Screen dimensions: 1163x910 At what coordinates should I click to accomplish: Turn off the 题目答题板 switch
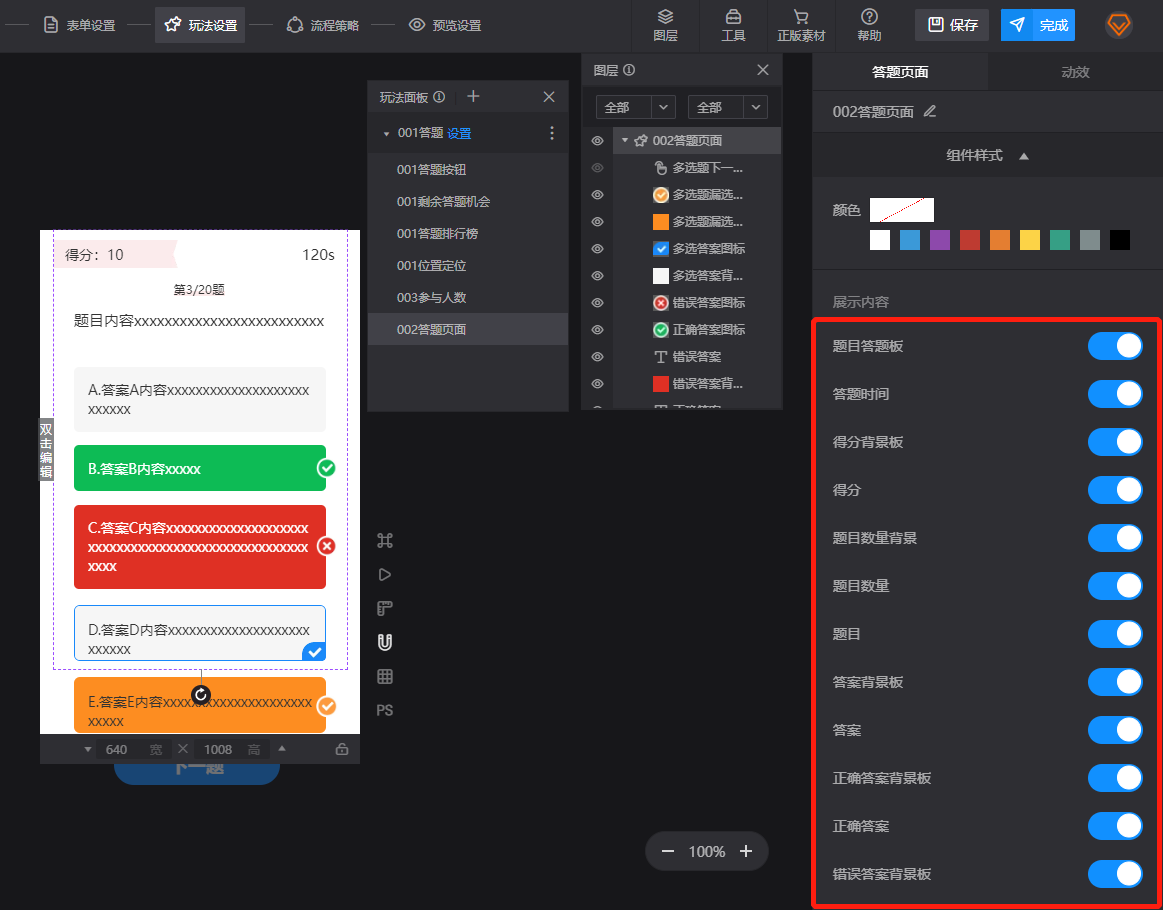pyautogui.click(x=1115, y=346)
